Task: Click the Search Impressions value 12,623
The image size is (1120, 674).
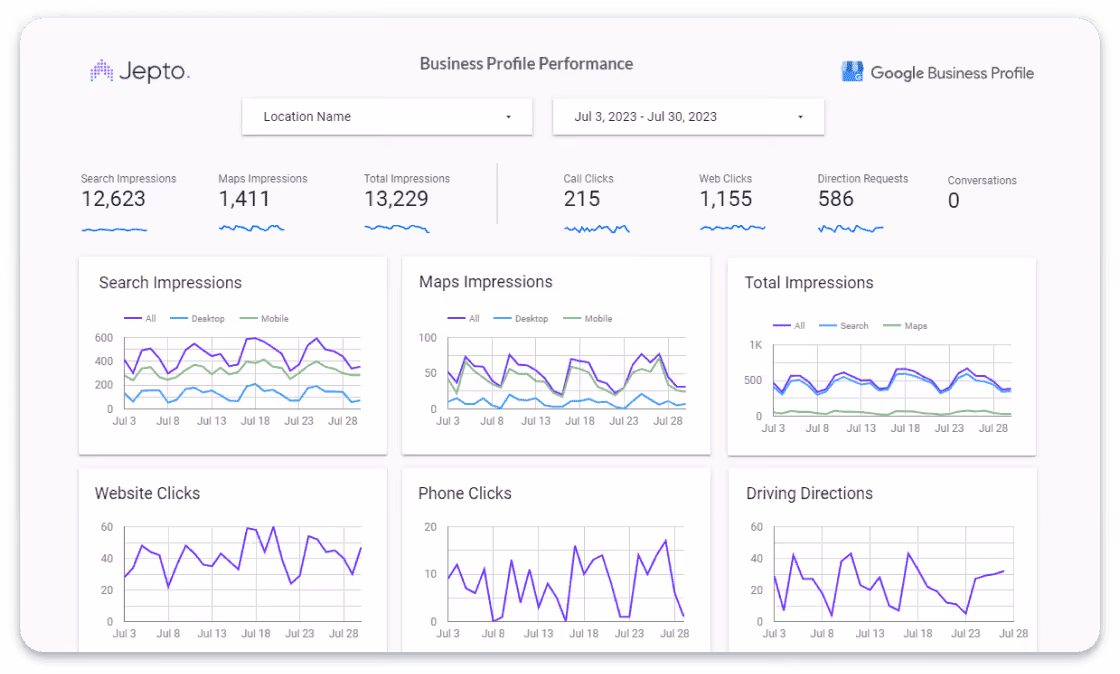Action: (114, 199)
